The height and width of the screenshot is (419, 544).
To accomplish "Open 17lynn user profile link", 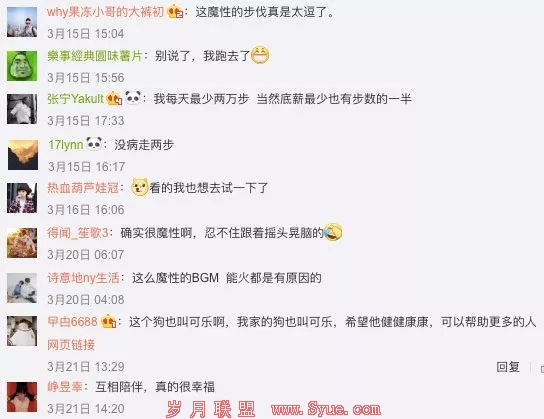I will (66, 145).
